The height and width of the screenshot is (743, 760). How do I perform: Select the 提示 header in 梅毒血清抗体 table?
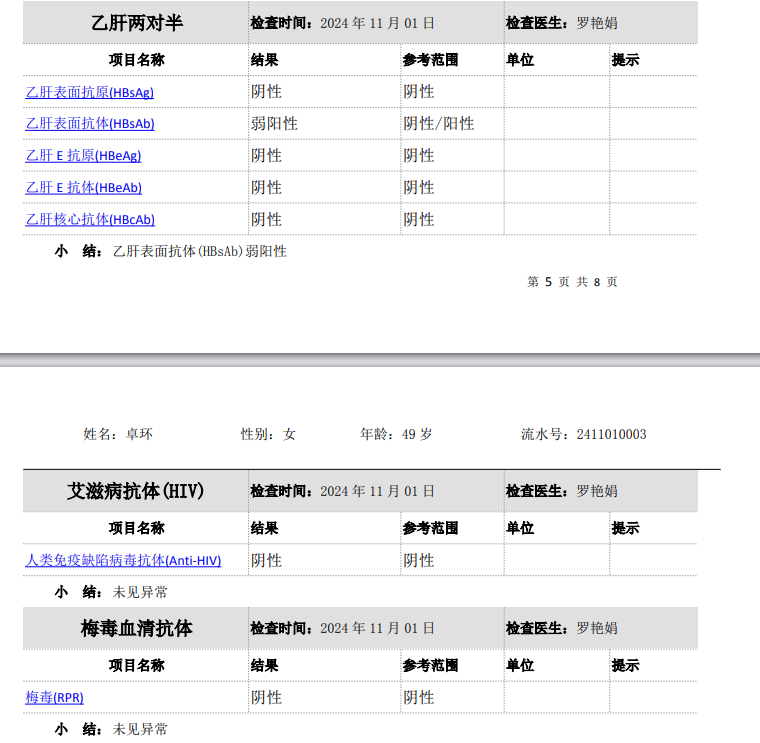[x=625, y=665]
